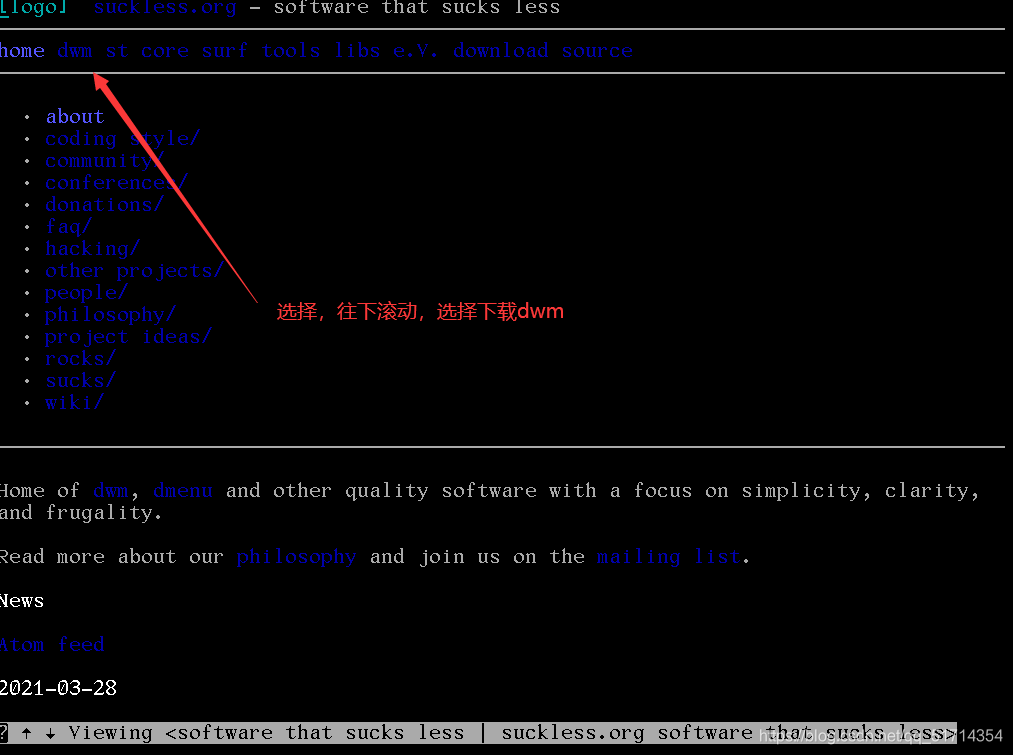Open the coding style/ link

point(123,138)
